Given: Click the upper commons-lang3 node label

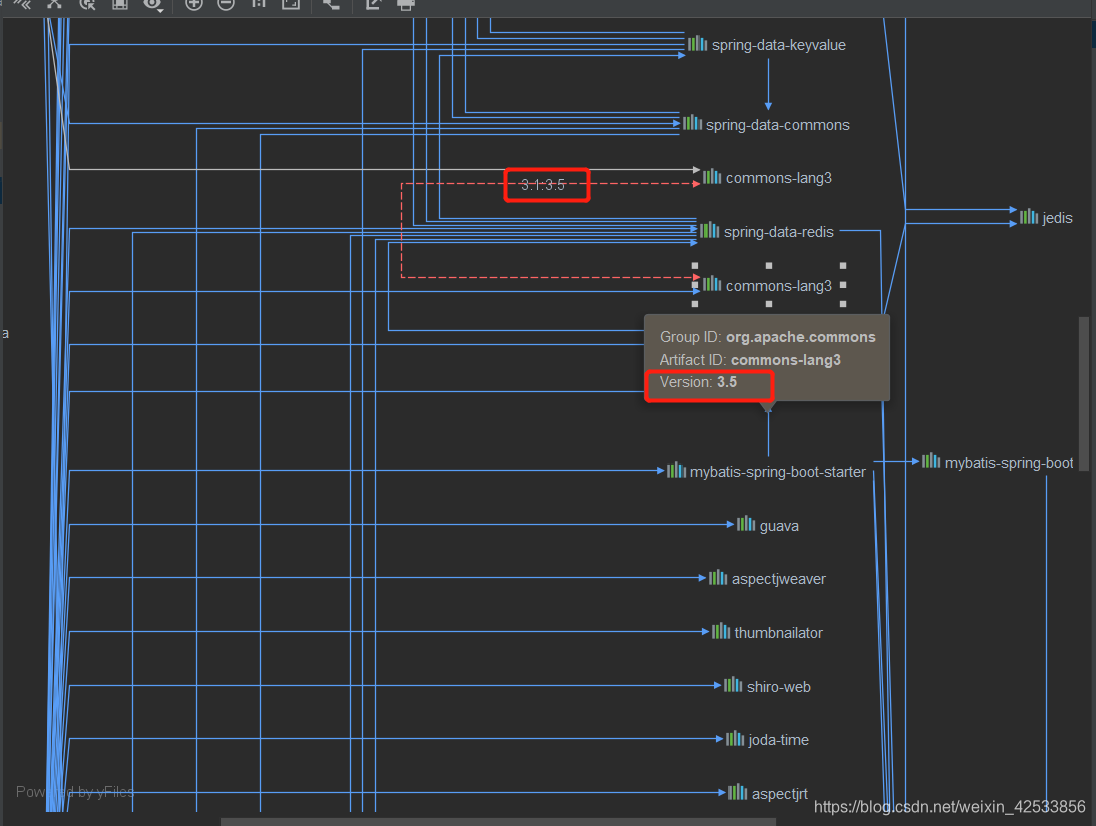Looking at the screenshot, I should [x=779, y=178].
